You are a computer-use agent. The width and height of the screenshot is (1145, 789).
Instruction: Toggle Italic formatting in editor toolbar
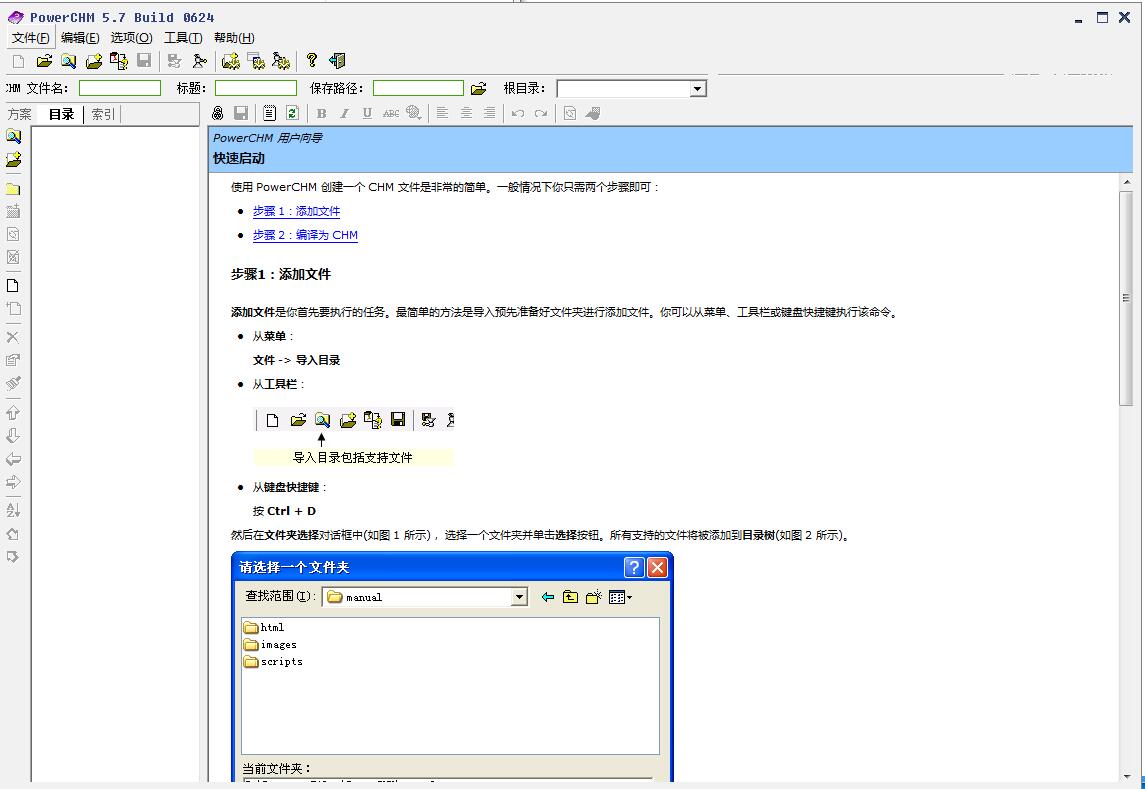click(344, 113)
